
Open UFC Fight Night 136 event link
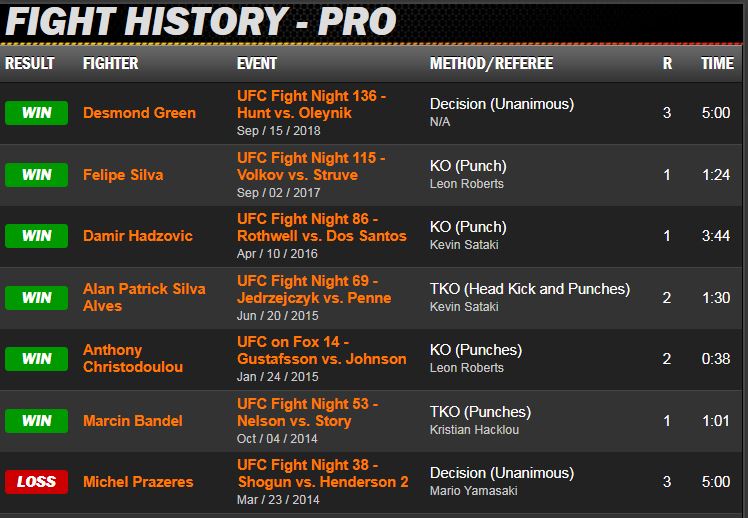point(311,104)
